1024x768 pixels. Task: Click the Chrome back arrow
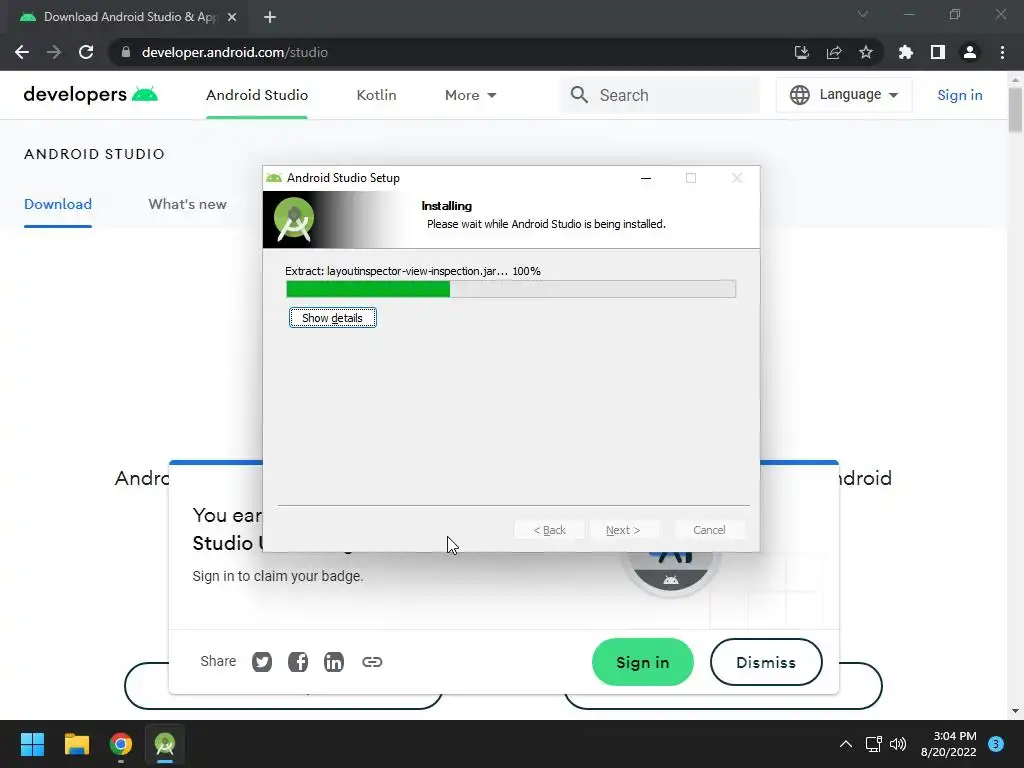pyautogui.click(x=22, y=52)
